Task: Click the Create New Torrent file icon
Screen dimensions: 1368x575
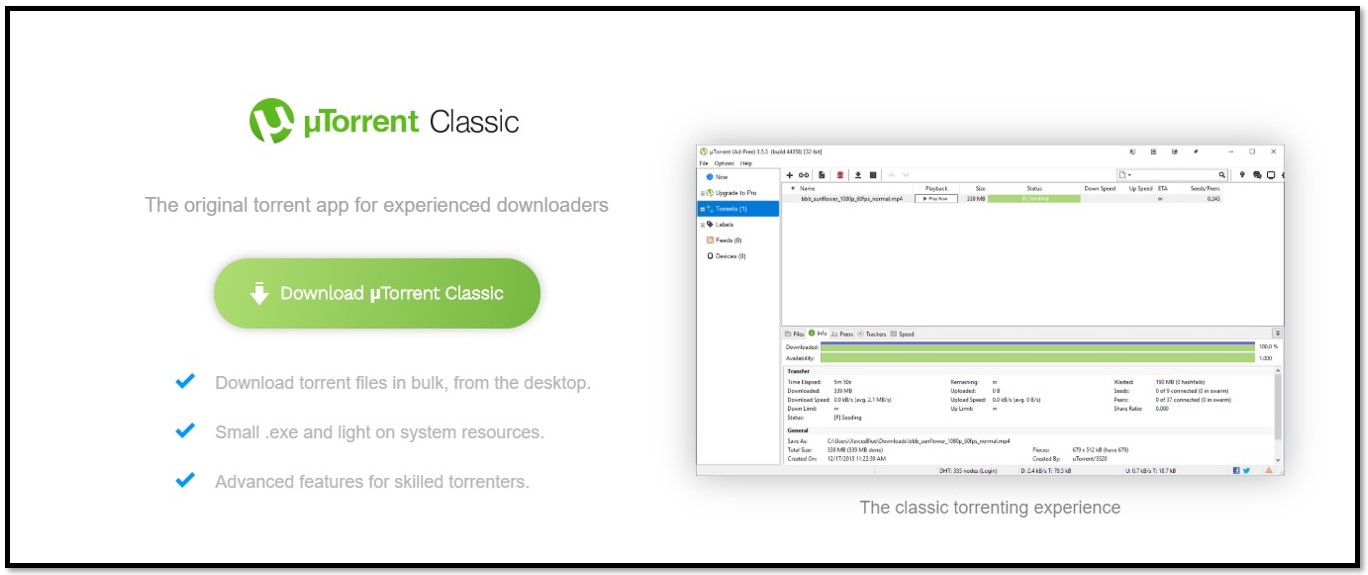Action: click(x=822, y=175)
